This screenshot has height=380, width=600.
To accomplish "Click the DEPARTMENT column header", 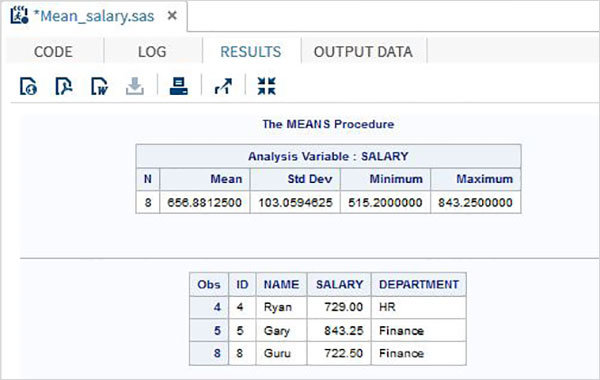I will pyautogui.click(x=419, y=284).
